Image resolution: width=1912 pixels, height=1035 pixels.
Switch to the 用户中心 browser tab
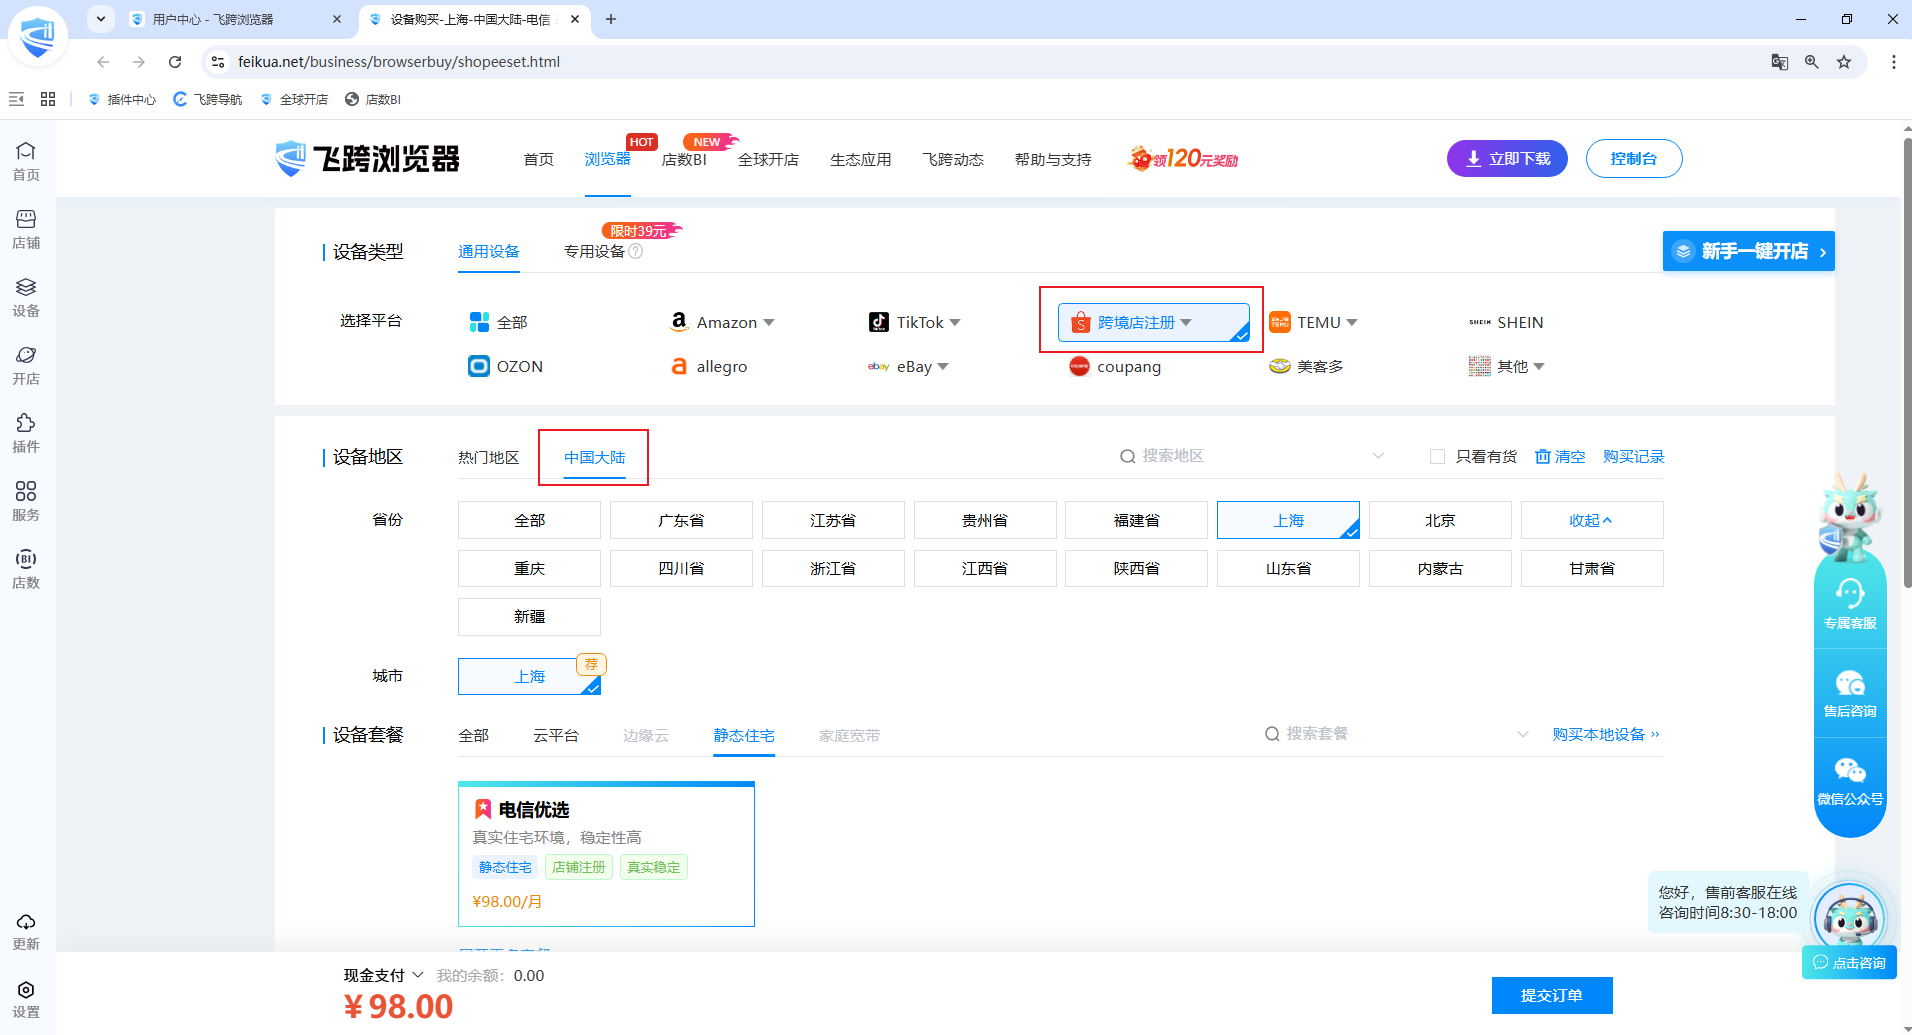[235, 19]
